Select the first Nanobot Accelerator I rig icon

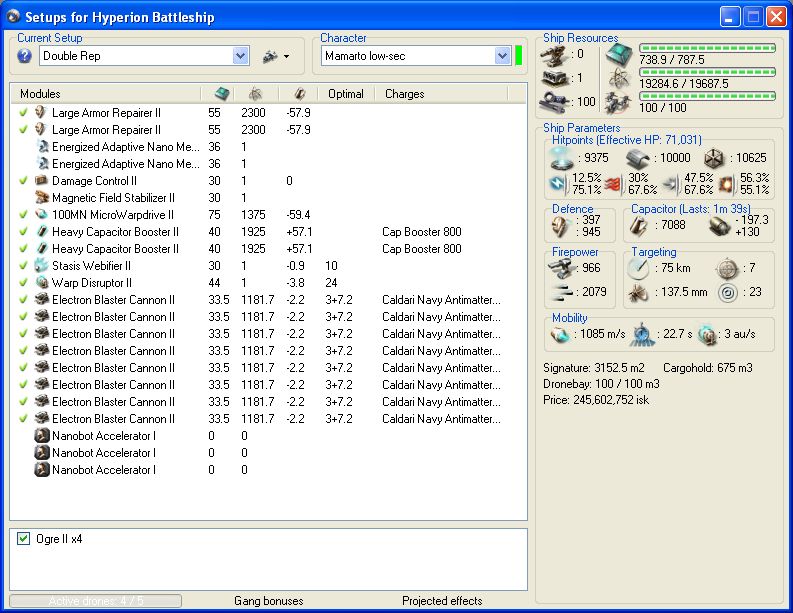point(41,436)
